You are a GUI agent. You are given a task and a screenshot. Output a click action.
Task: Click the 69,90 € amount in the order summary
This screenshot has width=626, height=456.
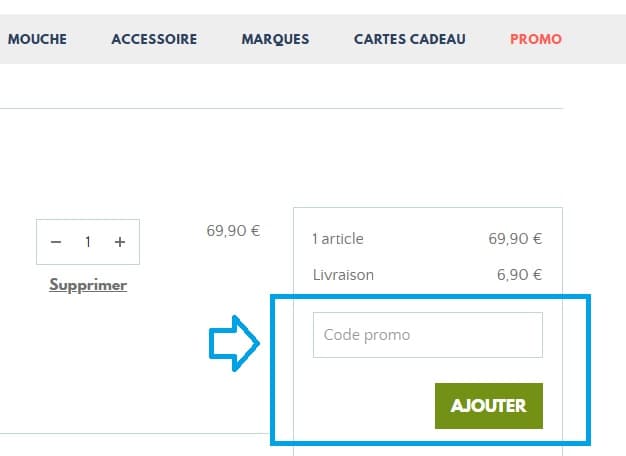[515, 239]
